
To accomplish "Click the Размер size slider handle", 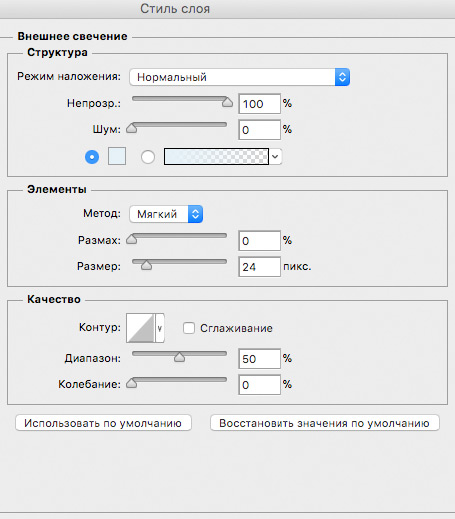I will coord(146,265).
